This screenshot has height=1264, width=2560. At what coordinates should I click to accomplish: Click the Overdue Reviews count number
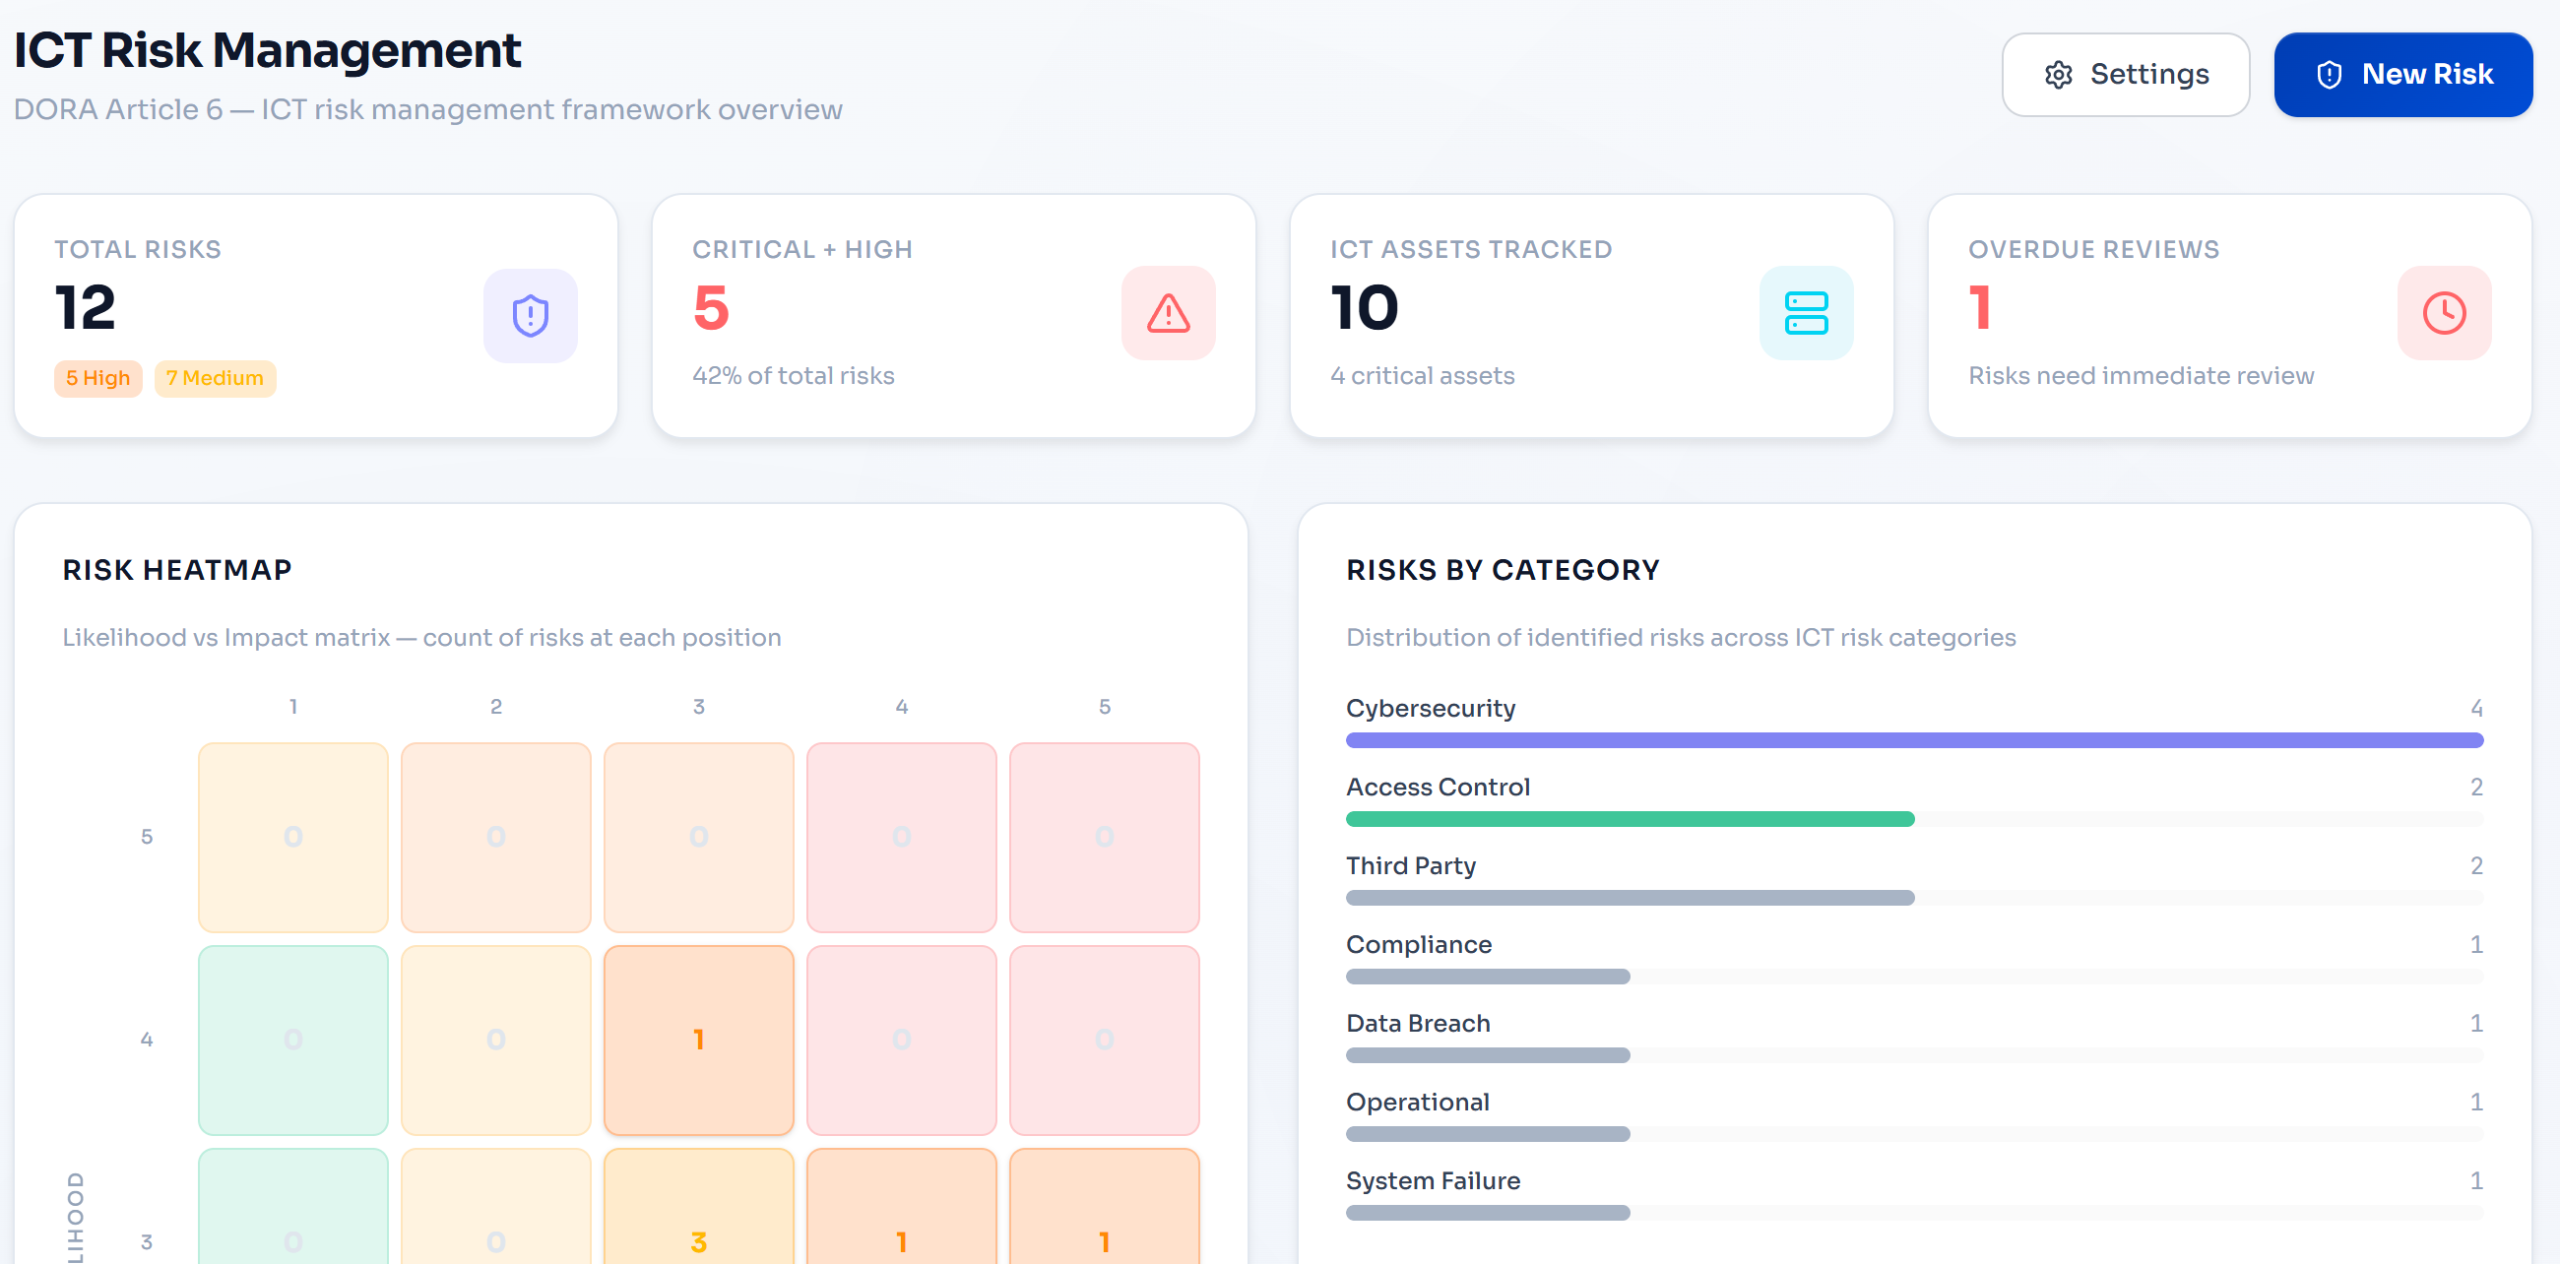(1980, 307)
